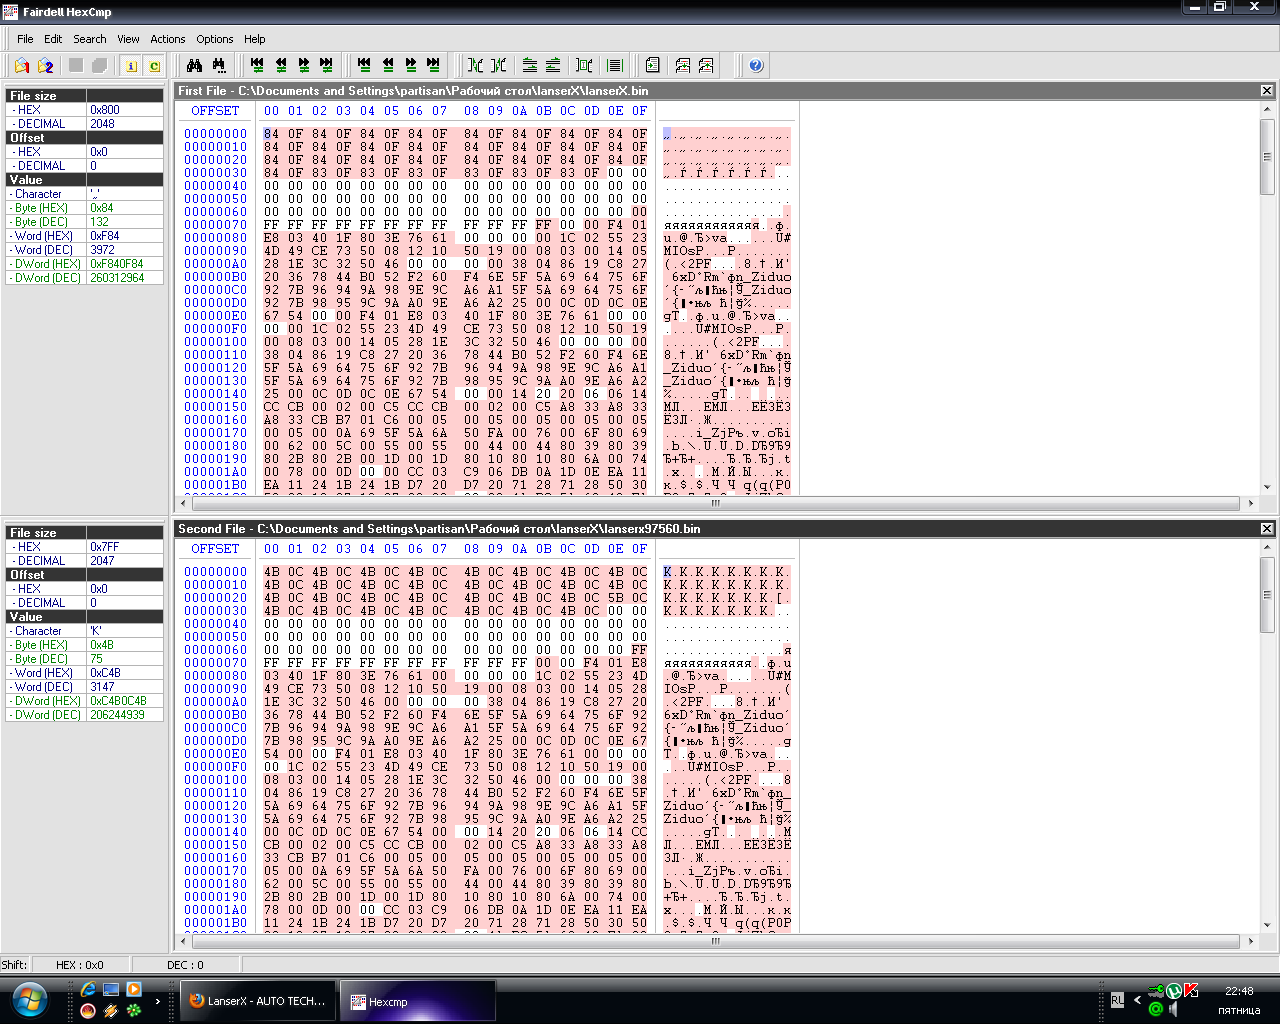1280x1024 pixels.
Task: Click the stacked horizontal lines toolbar icon
Action: (615, 66)
